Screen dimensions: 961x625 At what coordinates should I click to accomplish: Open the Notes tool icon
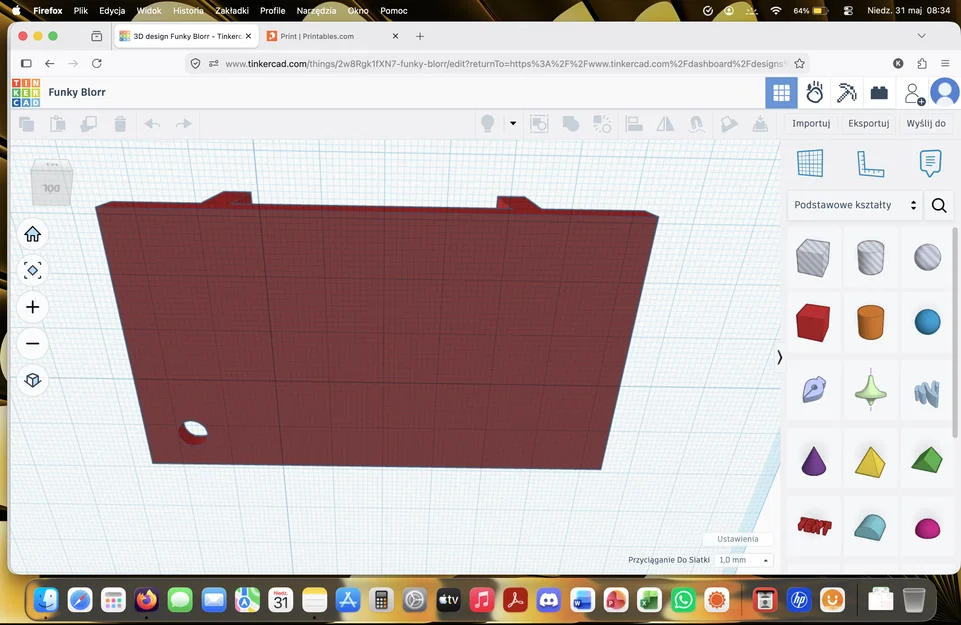click(930, 164)
